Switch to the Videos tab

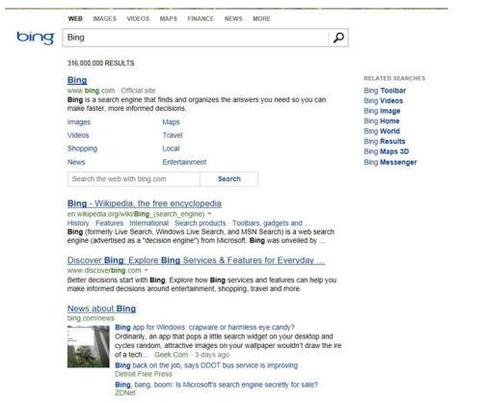(x=138, y=19)
